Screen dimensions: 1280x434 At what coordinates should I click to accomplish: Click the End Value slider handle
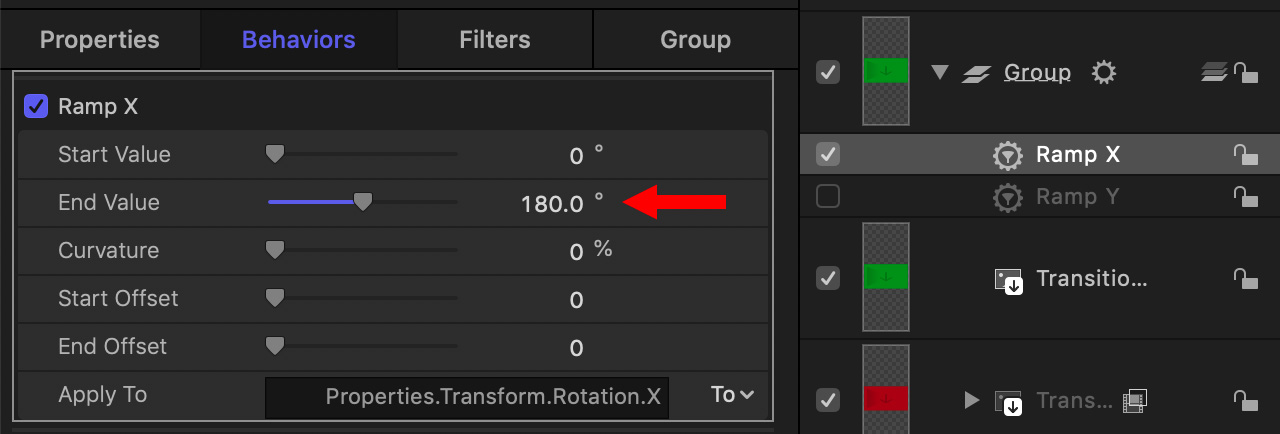[x=364, y=202]
